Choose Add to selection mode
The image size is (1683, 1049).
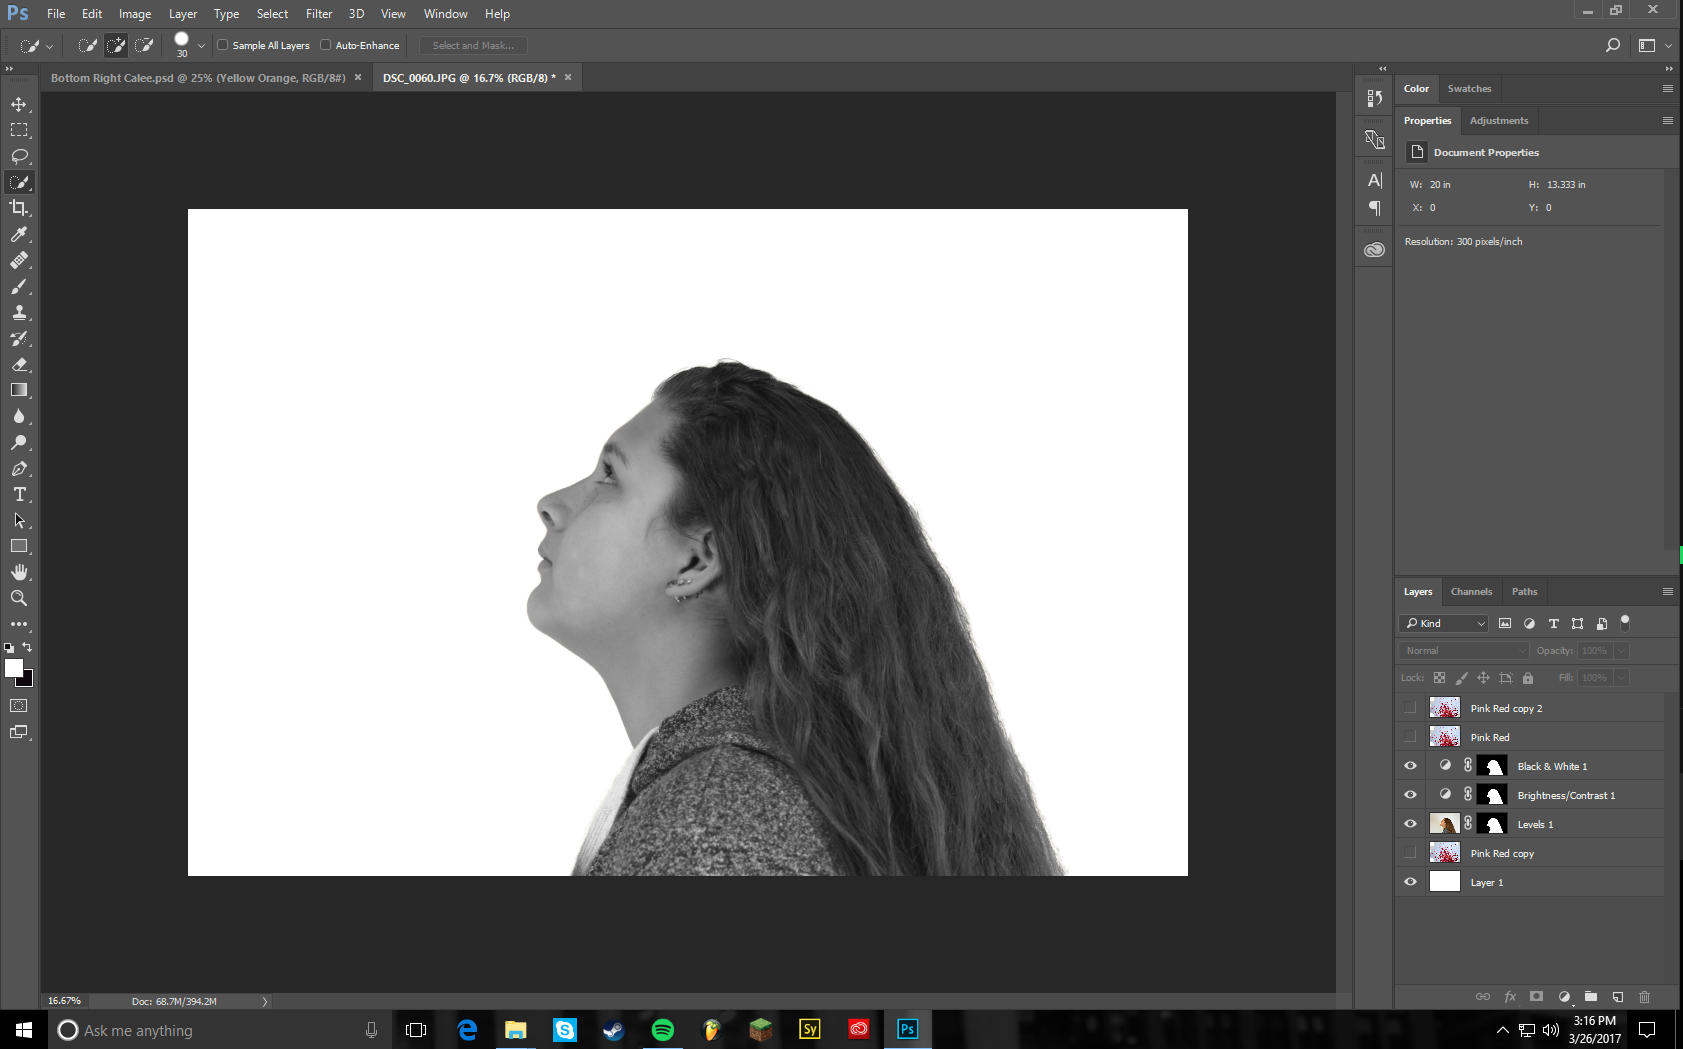click(116, 45)
